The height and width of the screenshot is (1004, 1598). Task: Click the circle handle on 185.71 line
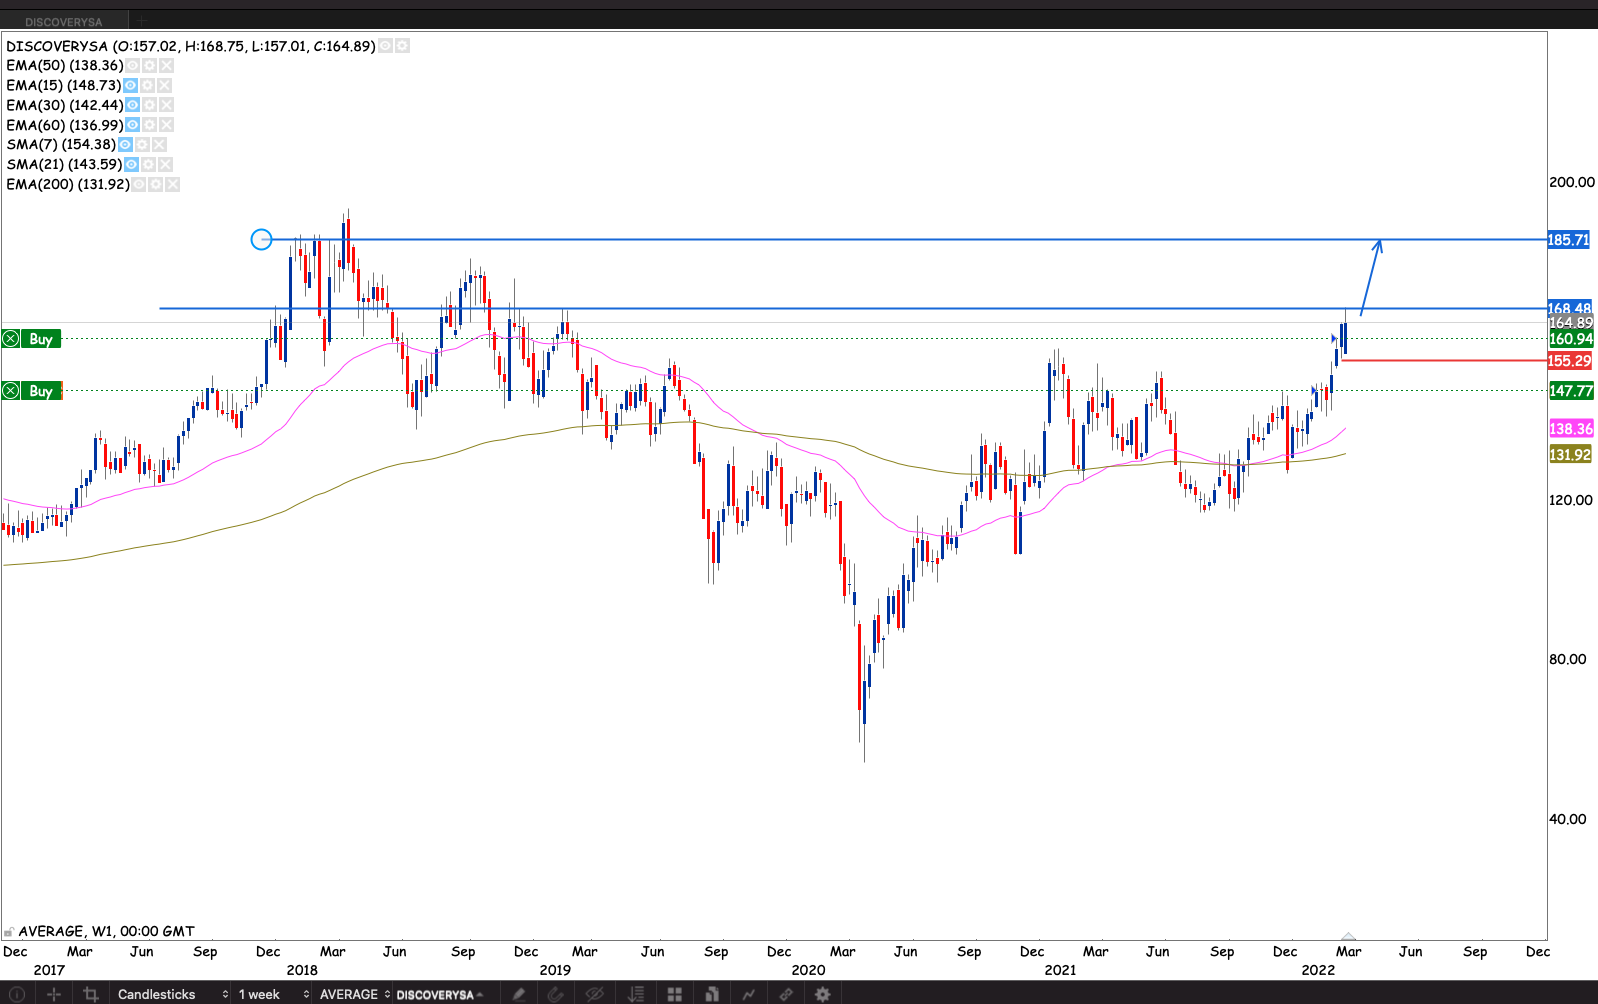(x=261, y=240)
